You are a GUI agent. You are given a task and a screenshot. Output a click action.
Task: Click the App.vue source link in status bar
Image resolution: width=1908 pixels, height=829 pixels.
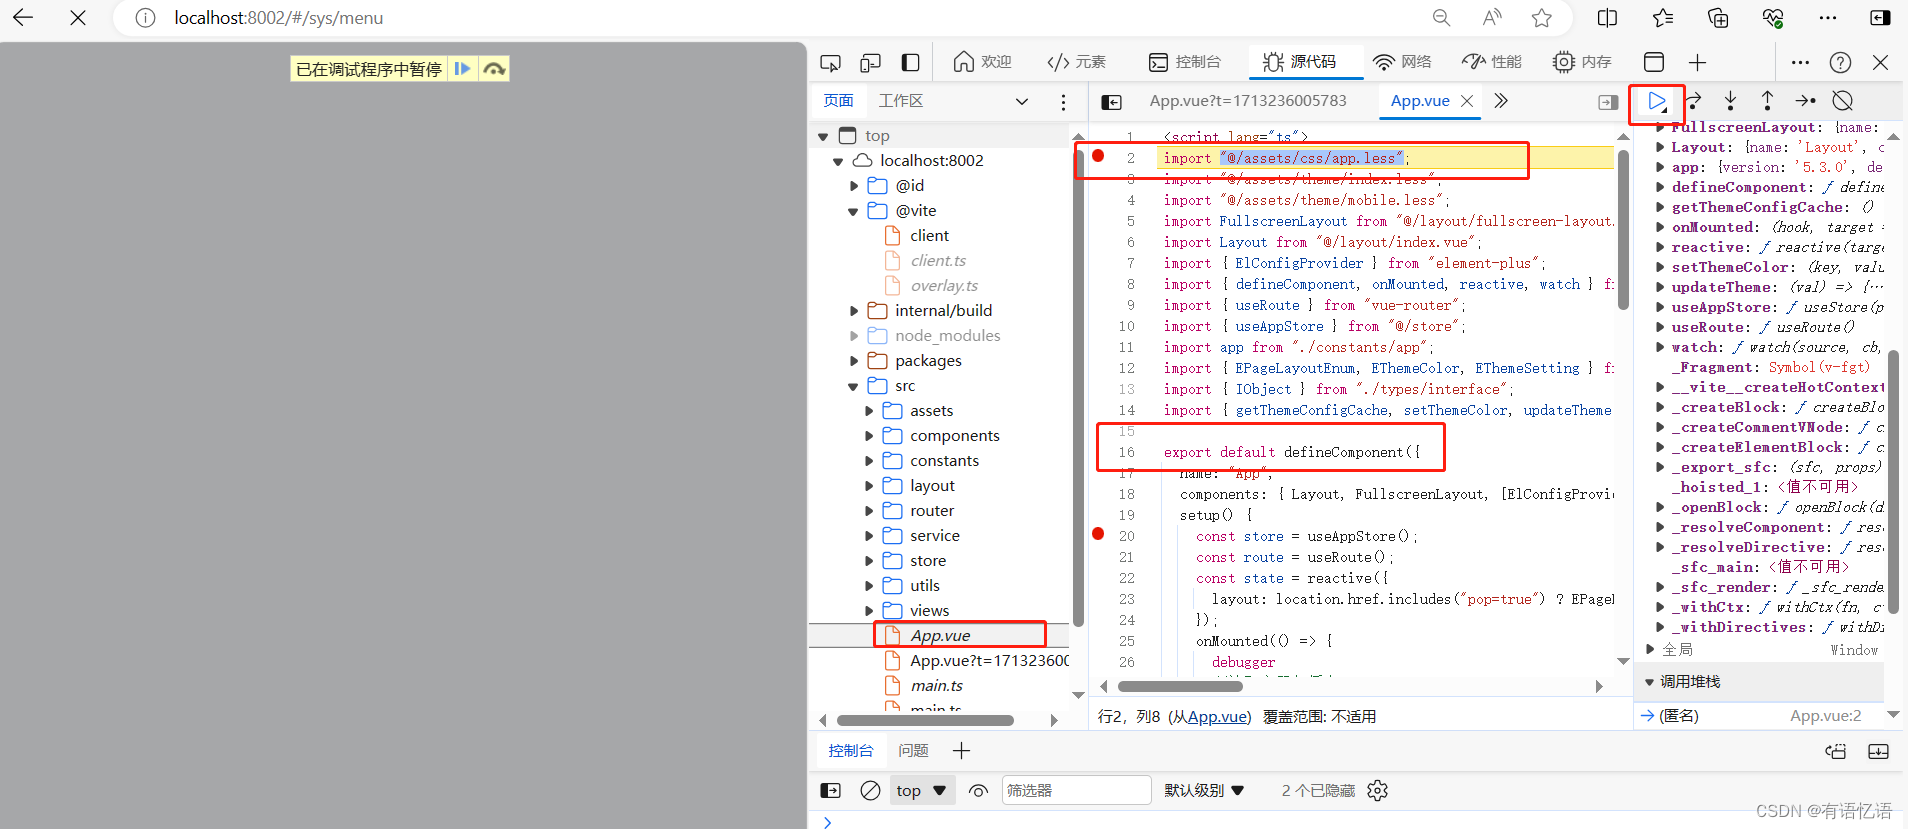click(x=1217, y=717)
